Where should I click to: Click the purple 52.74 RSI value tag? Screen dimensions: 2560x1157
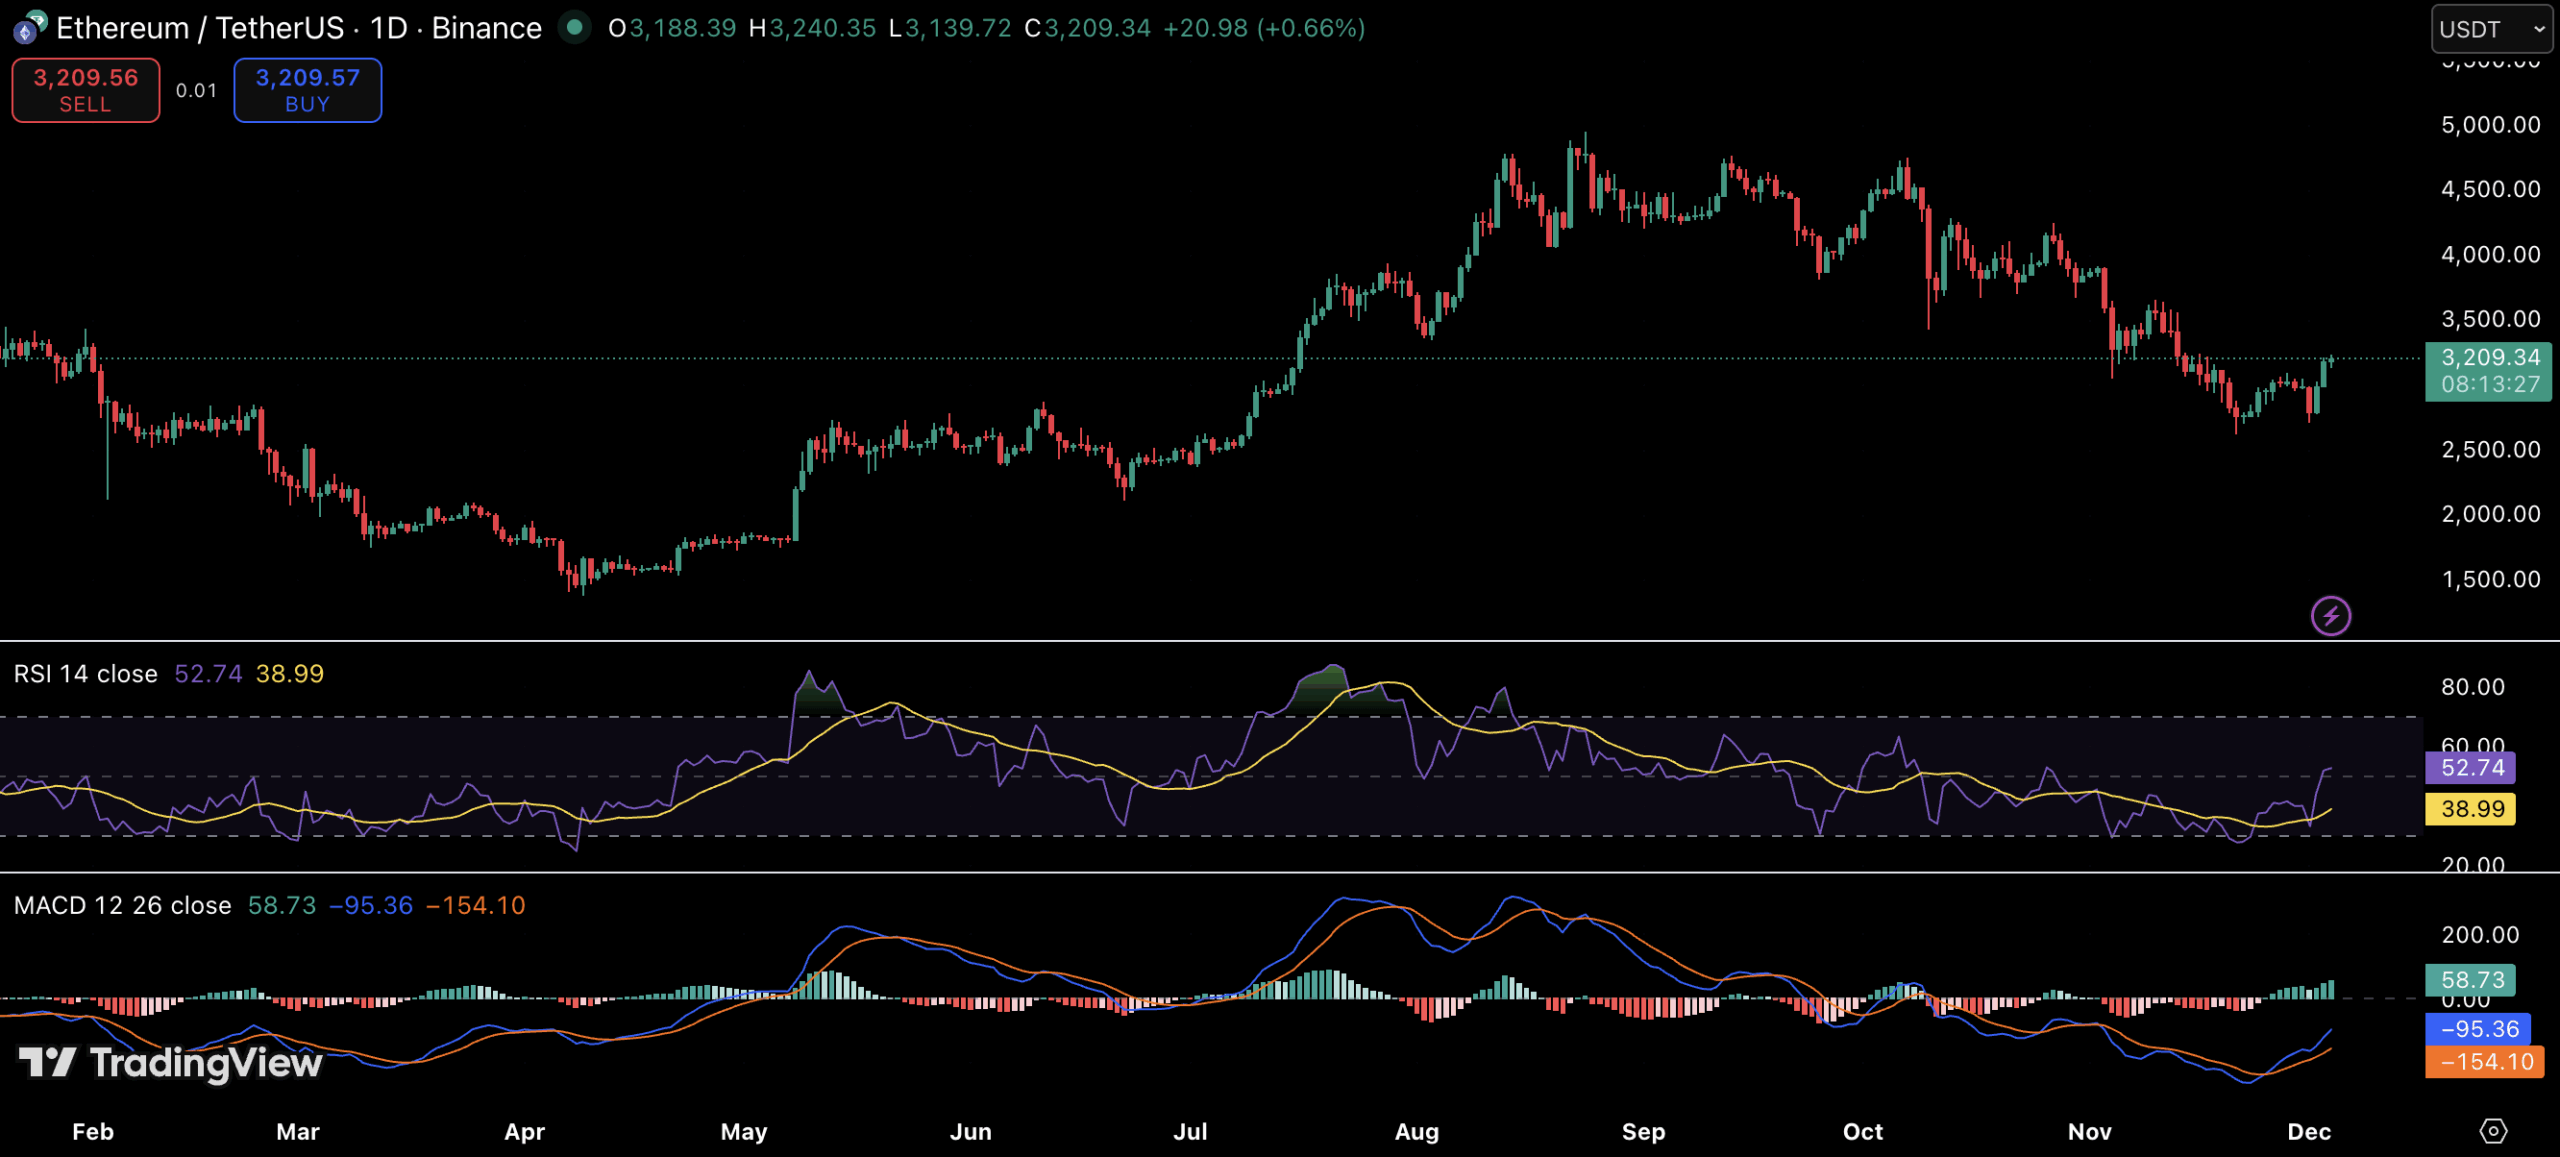2471,768
